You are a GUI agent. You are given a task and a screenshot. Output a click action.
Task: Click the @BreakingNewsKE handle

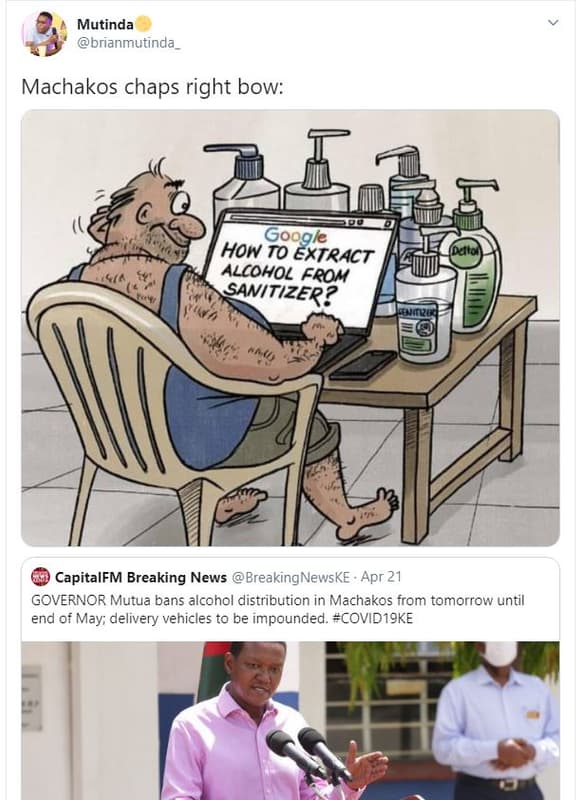point(290,577)
